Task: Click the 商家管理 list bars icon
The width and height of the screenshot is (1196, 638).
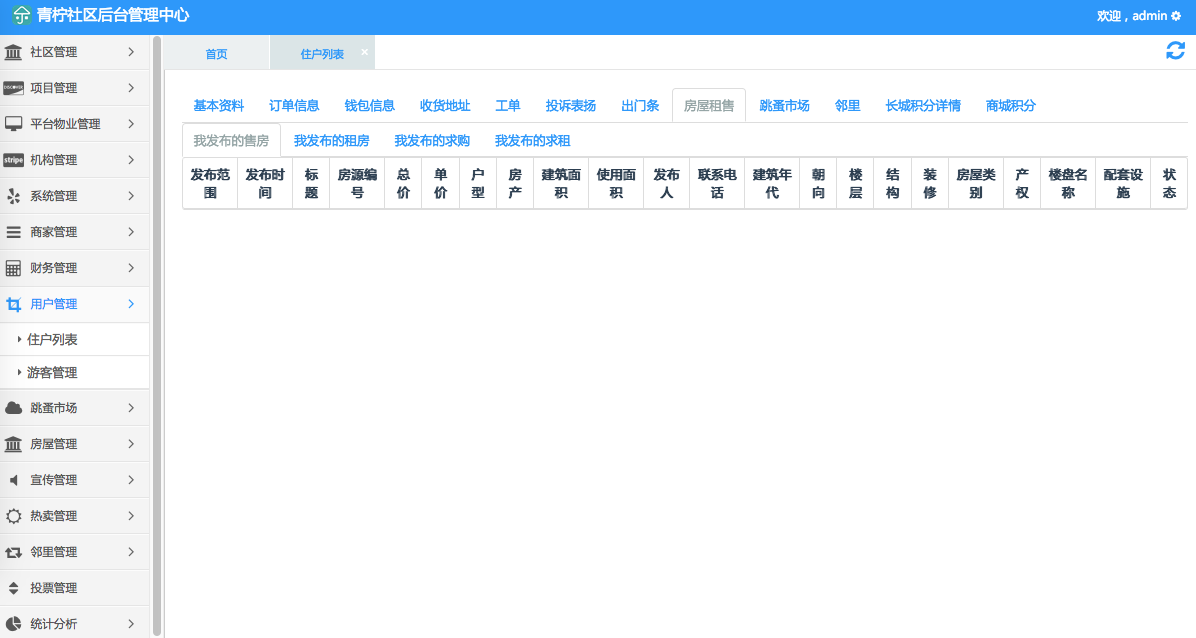Action: [13, 232]
